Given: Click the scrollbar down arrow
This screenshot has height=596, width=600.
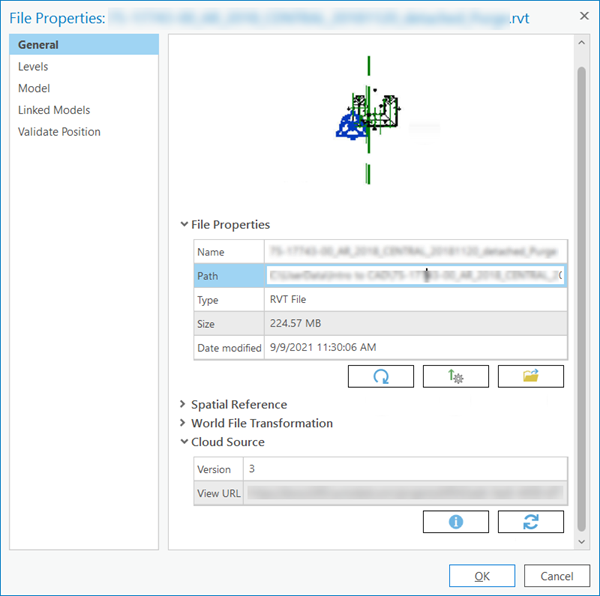Looking at the screenshot, I should coord(582,542).
